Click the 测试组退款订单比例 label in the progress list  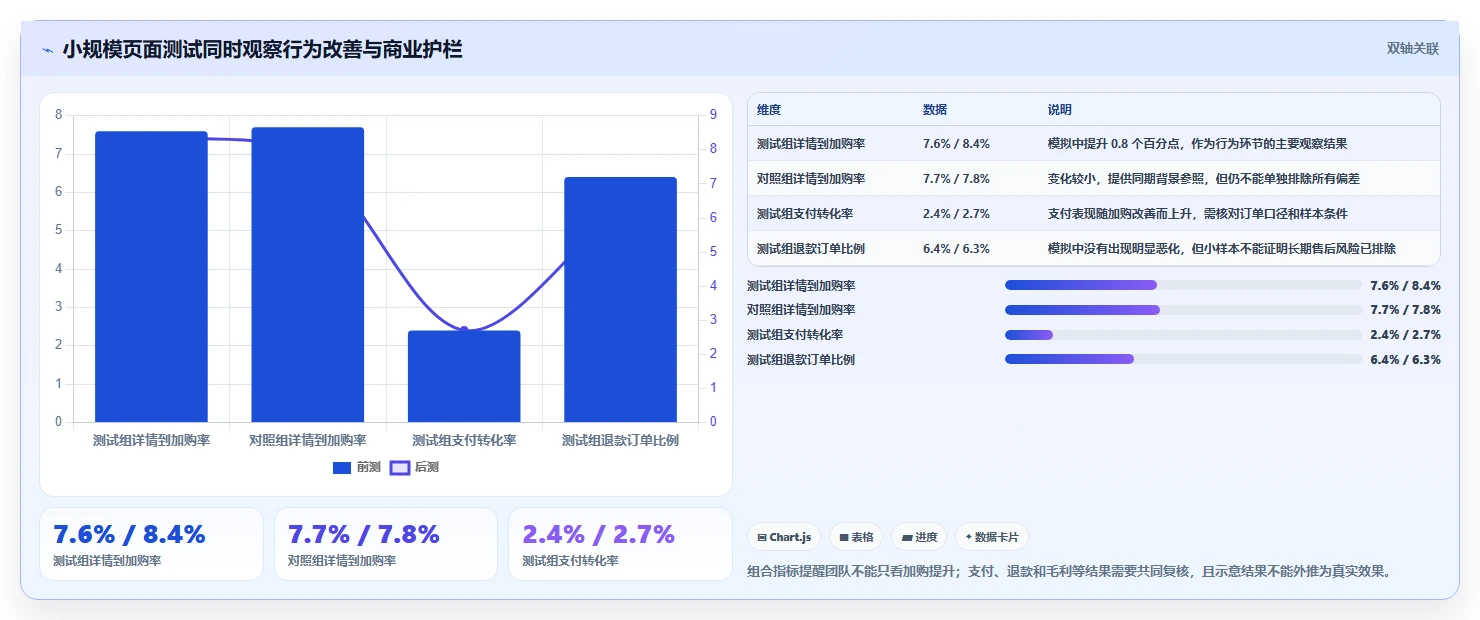(x=801, y=360)
